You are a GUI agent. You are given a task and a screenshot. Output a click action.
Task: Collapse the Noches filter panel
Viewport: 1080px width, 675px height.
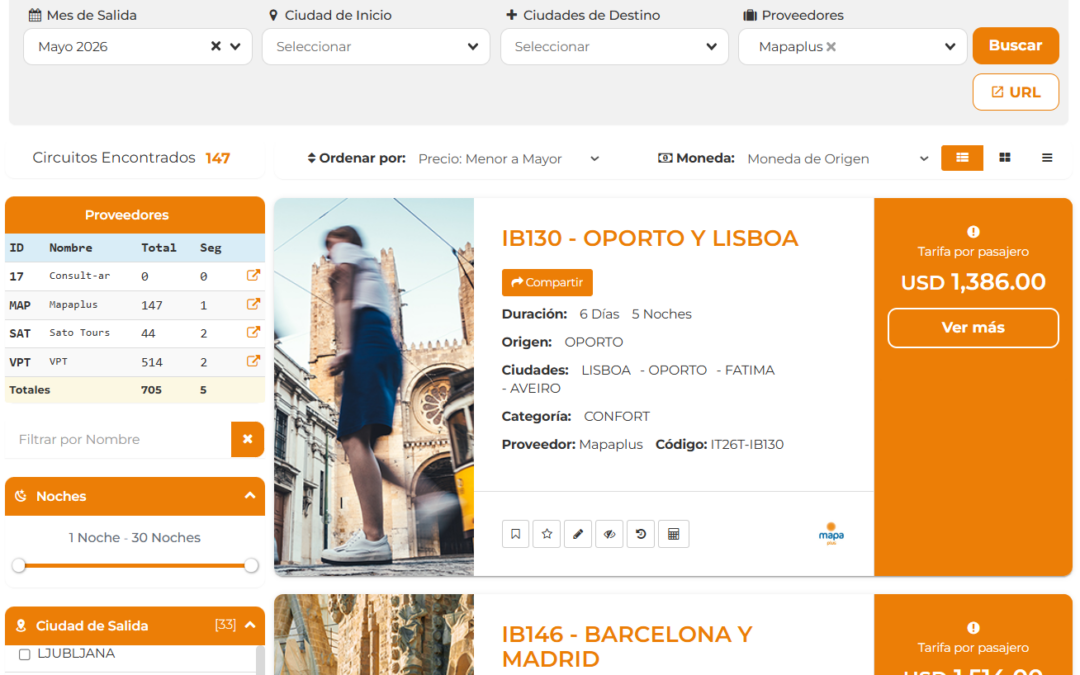(249, 496)
